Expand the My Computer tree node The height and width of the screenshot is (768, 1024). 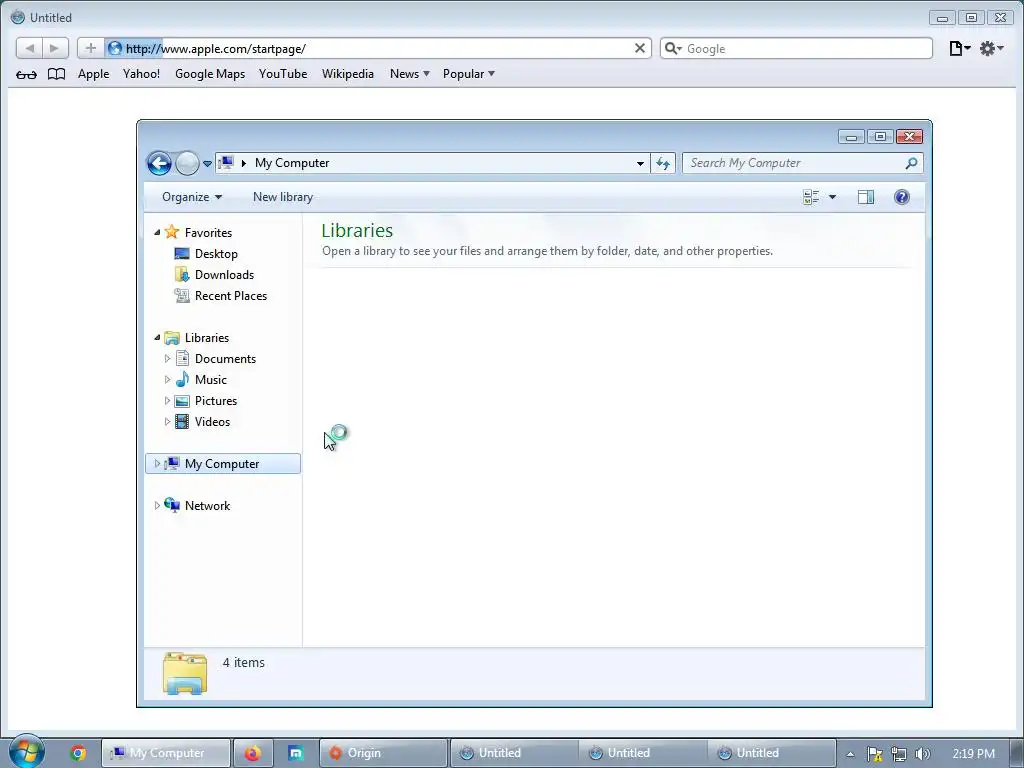pyautogui.click(x=157, y=464)
